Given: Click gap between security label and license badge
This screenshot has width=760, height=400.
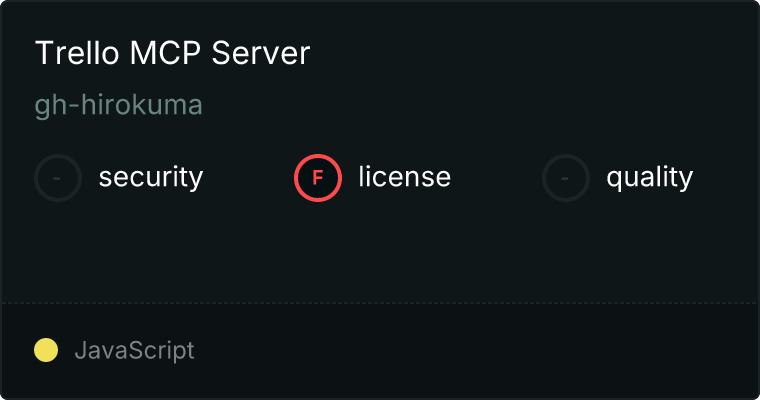Looking at the screenshot, I should 248,178.
